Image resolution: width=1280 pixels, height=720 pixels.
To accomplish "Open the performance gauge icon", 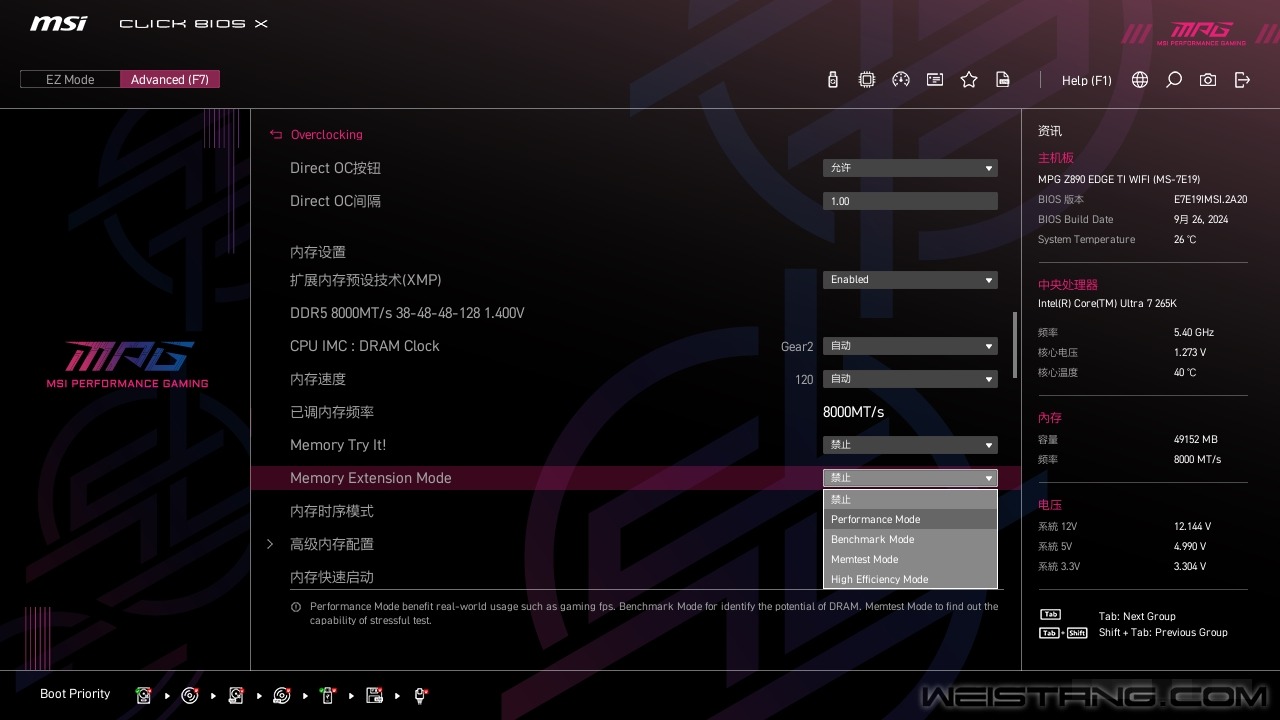I will click(901, 80).
